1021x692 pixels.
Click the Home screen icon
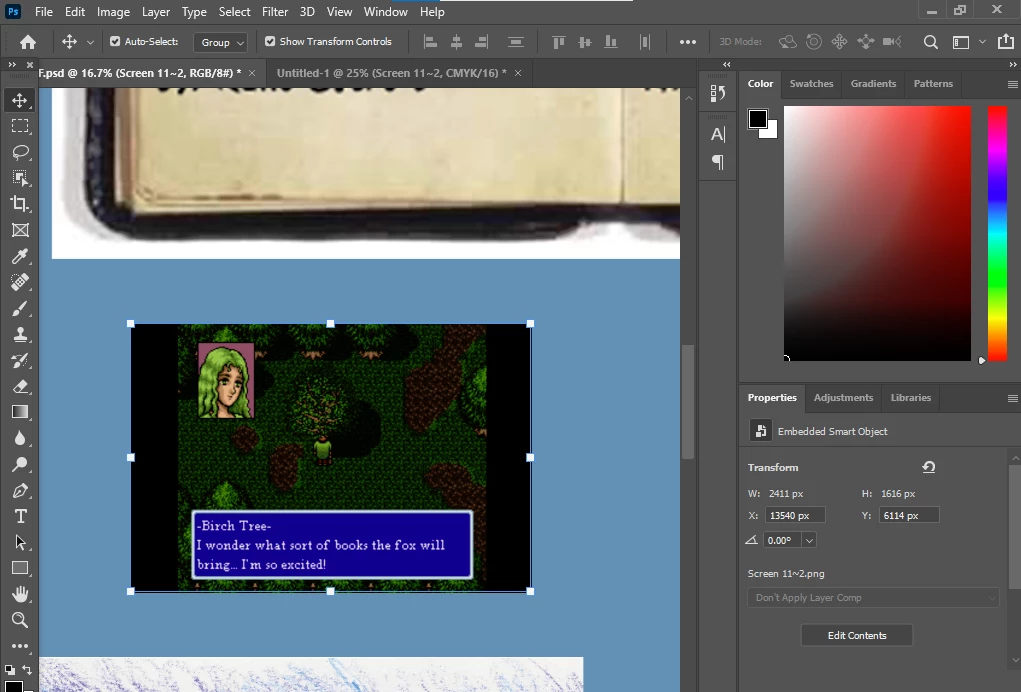tap(27, 42)
